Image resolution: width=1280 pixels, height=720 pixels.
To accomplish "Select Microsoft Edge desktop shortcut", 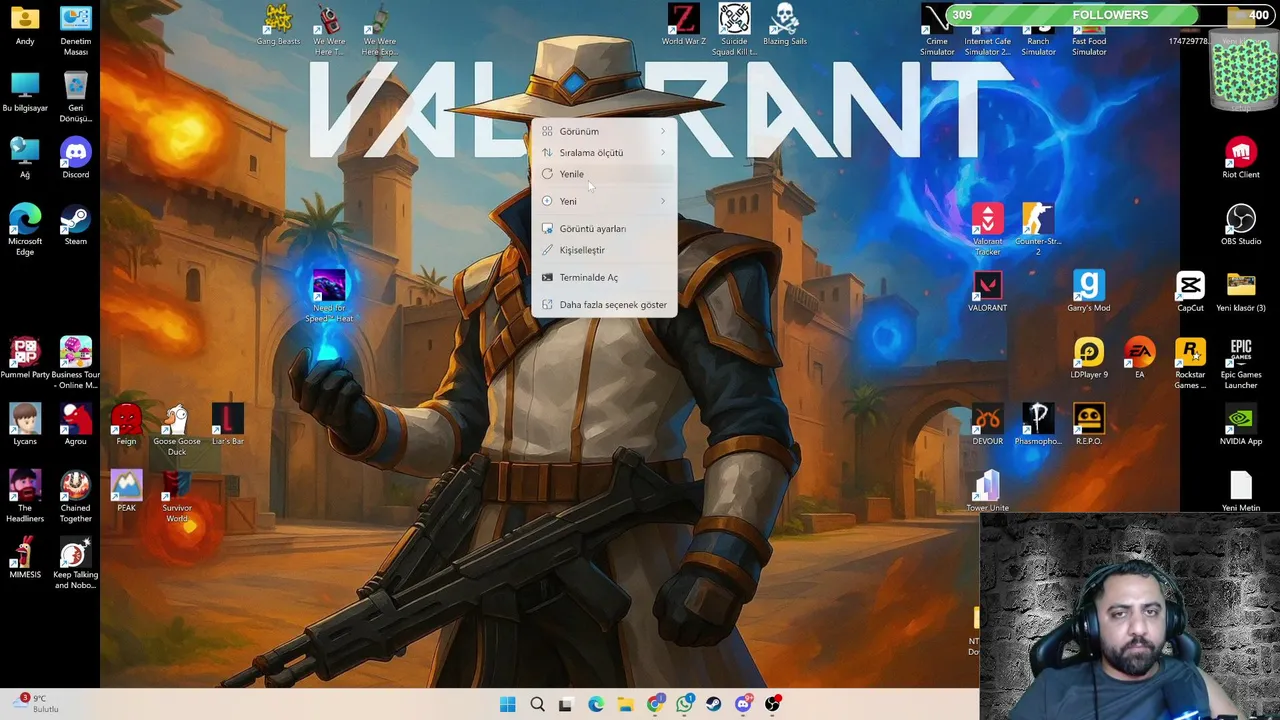I will (25, 230).
